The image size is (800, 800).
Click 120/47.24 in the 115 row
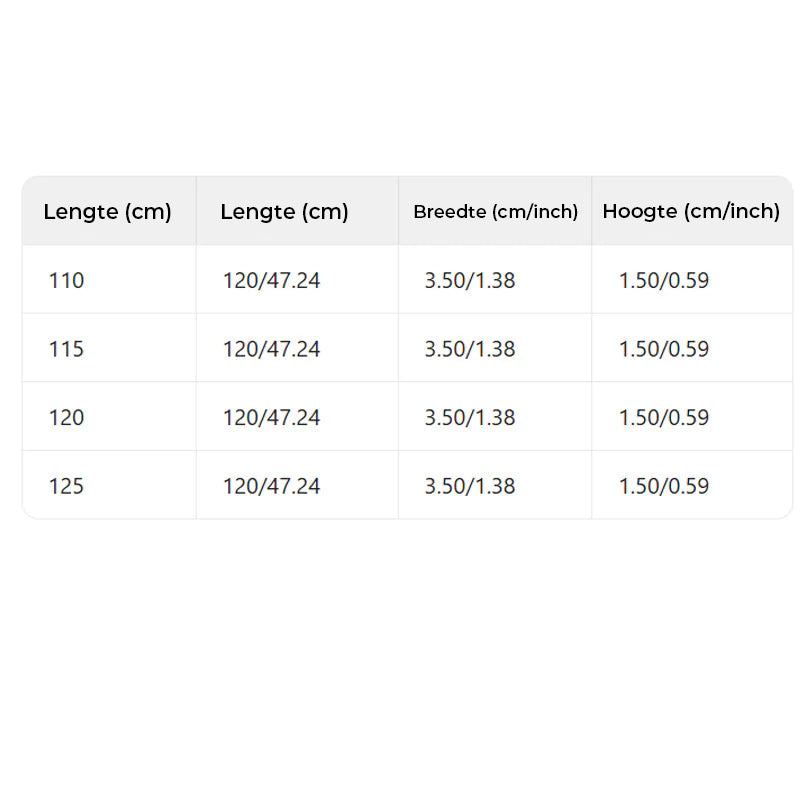(x=271, y=349)
